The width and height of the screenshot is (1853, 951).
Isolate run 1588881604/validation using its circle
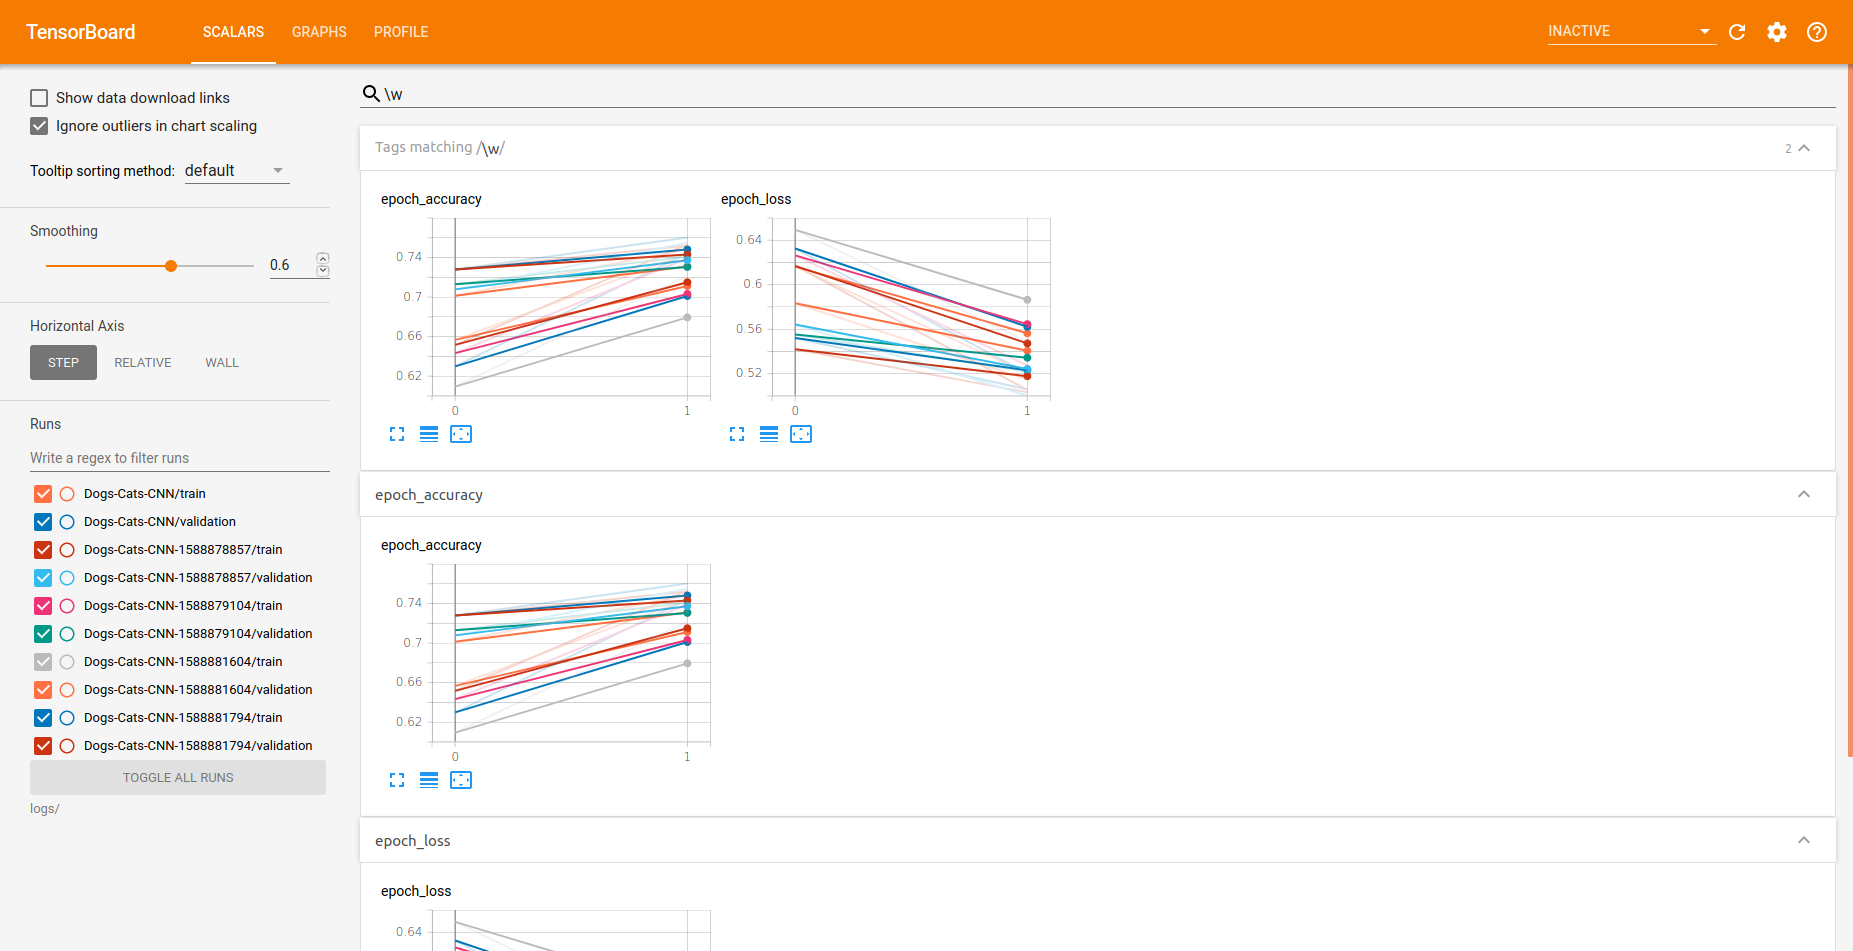tap(67, 690)
